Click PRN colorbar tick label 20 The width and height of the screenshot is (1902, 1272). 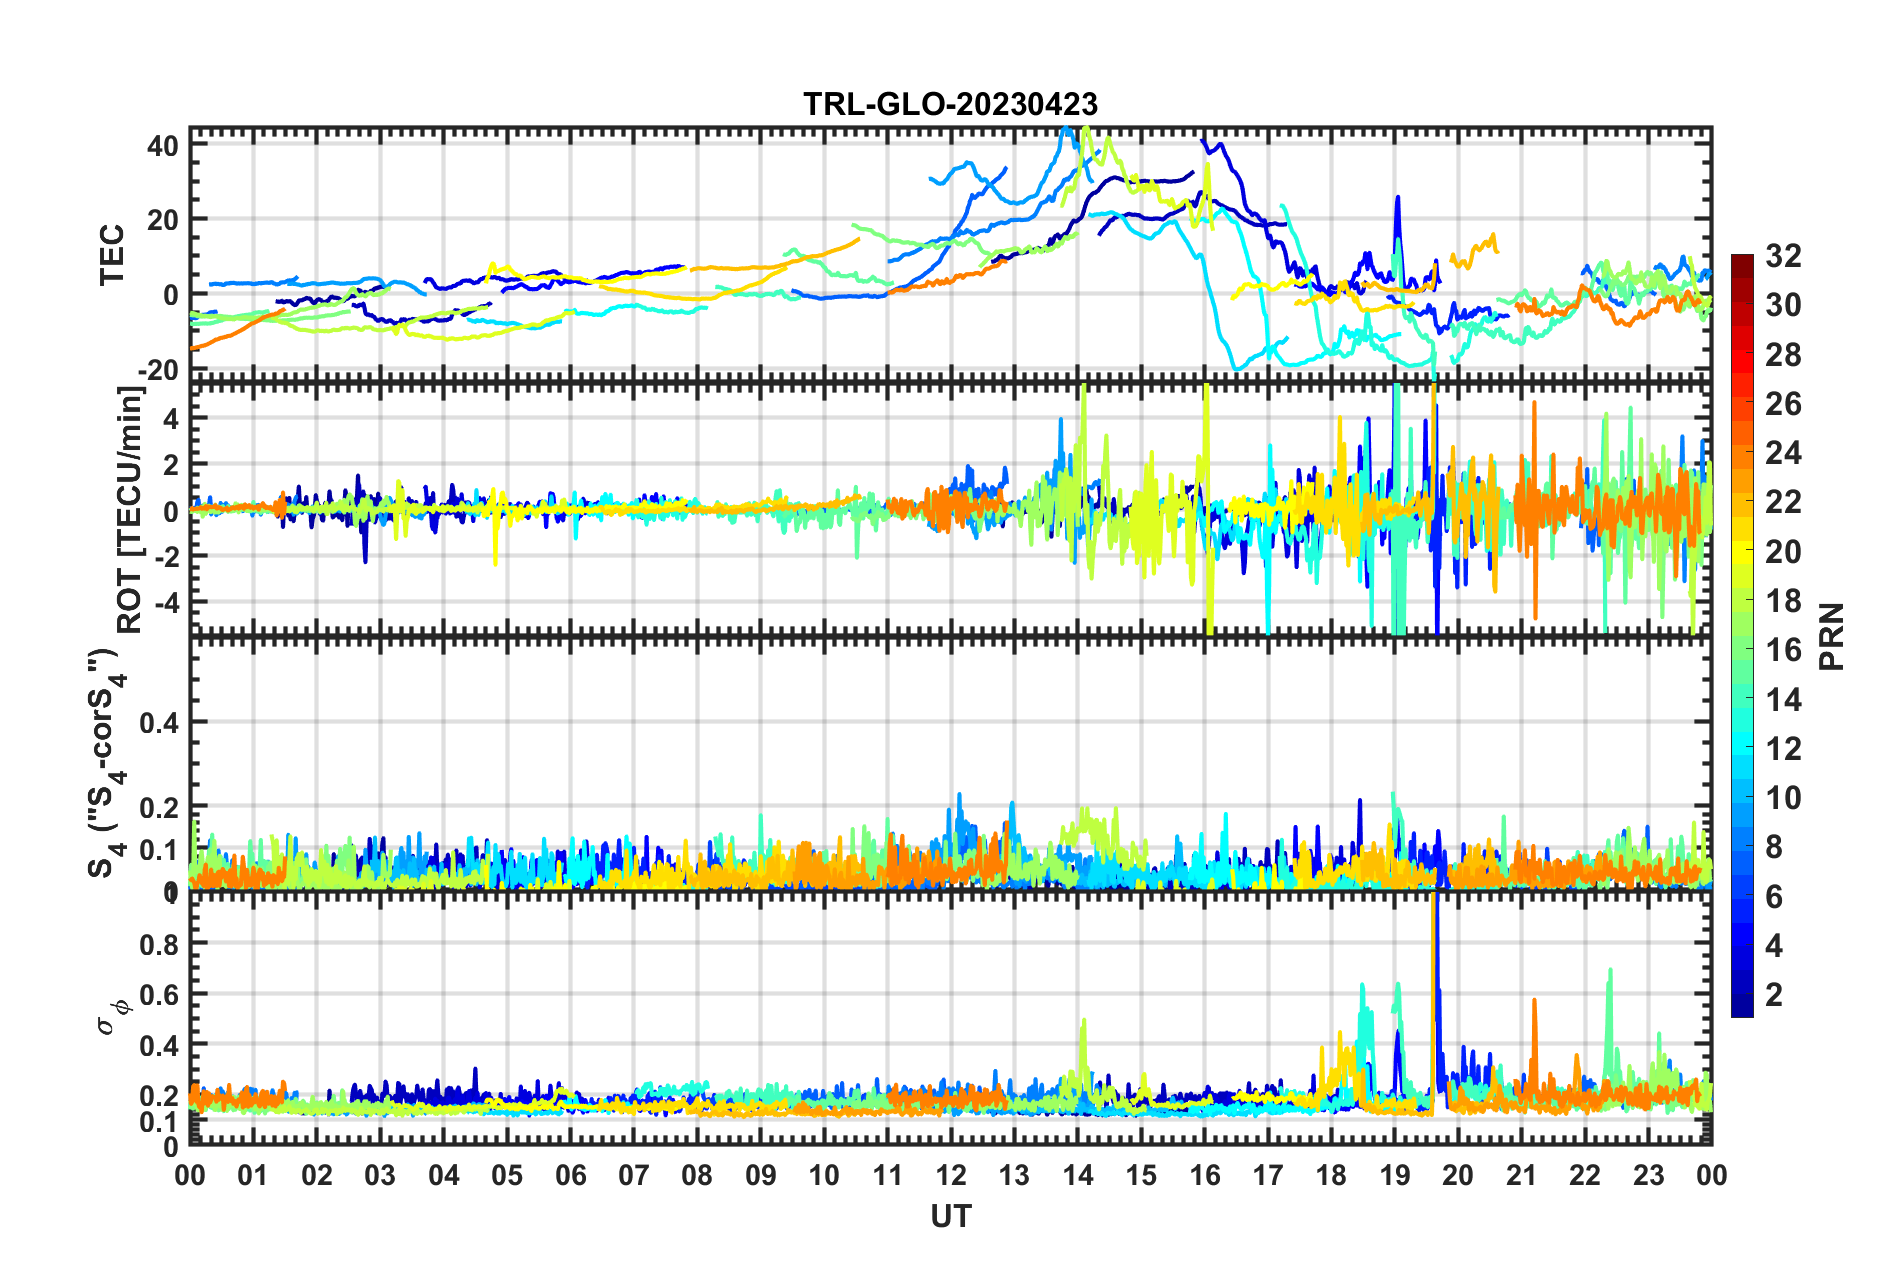1783,552
